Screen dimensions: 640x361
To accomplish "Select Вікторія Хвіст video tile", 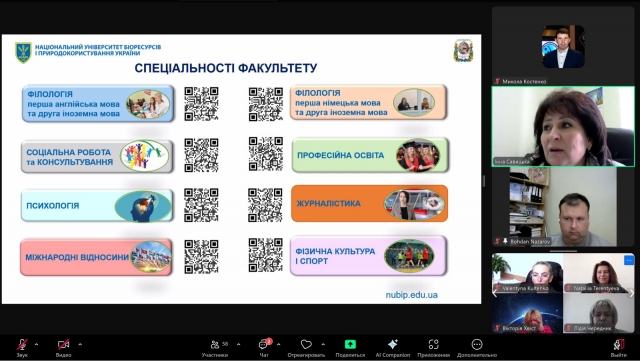I will click(527, 313).
